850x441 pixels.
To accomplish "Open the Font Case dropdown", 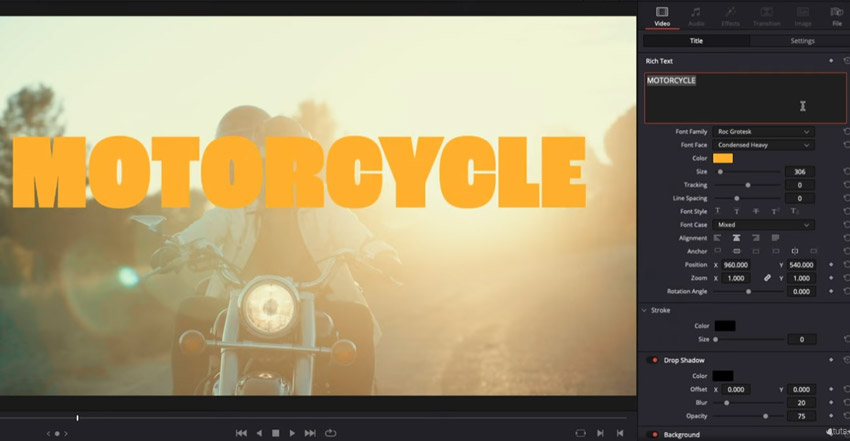I will 763,225.
